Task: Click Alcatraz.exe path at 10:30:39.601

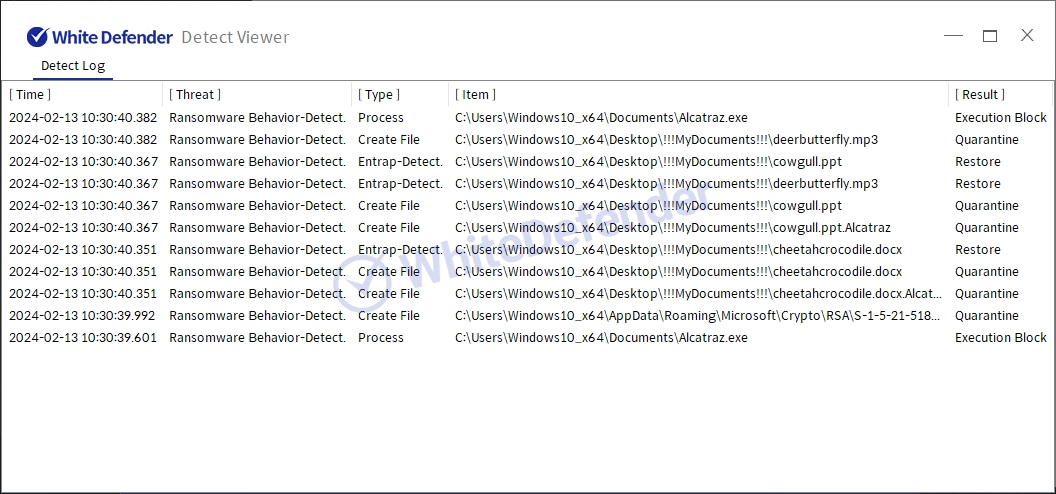Action: coord(601,338)
